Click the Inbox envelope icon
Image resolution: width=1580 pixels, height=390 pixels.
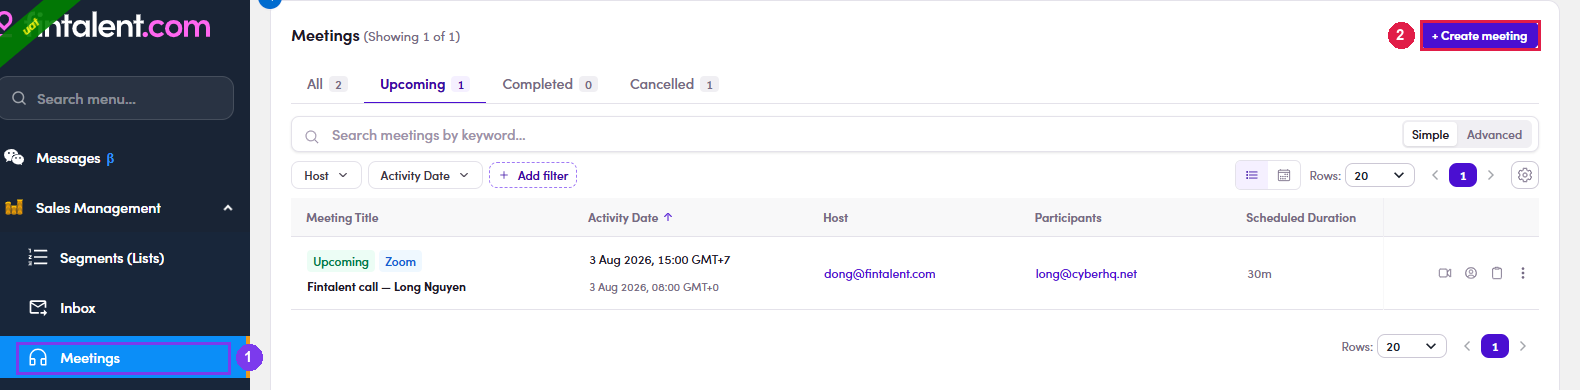(38, 307)
